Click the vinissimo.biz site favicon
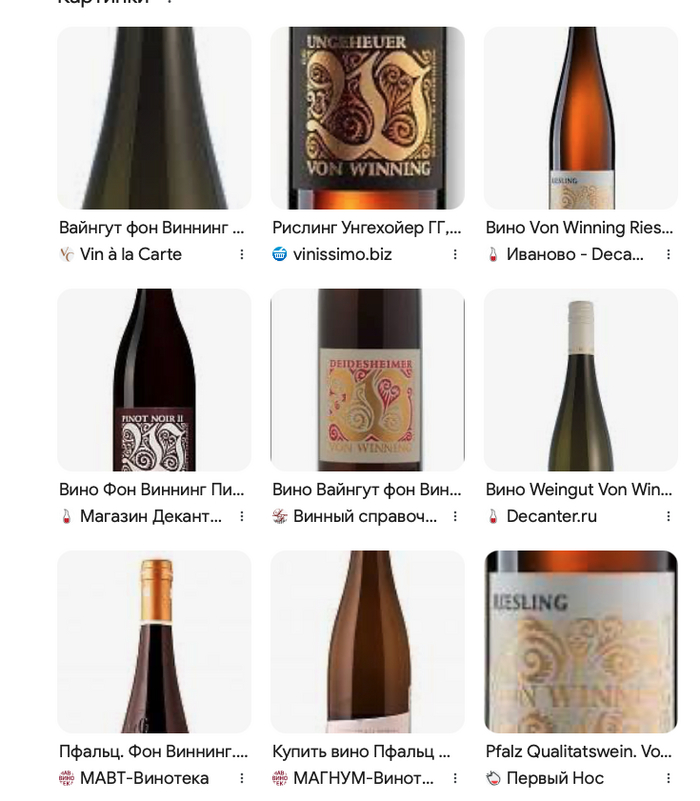Screen dimensions: 700x801 pos(279,254)
